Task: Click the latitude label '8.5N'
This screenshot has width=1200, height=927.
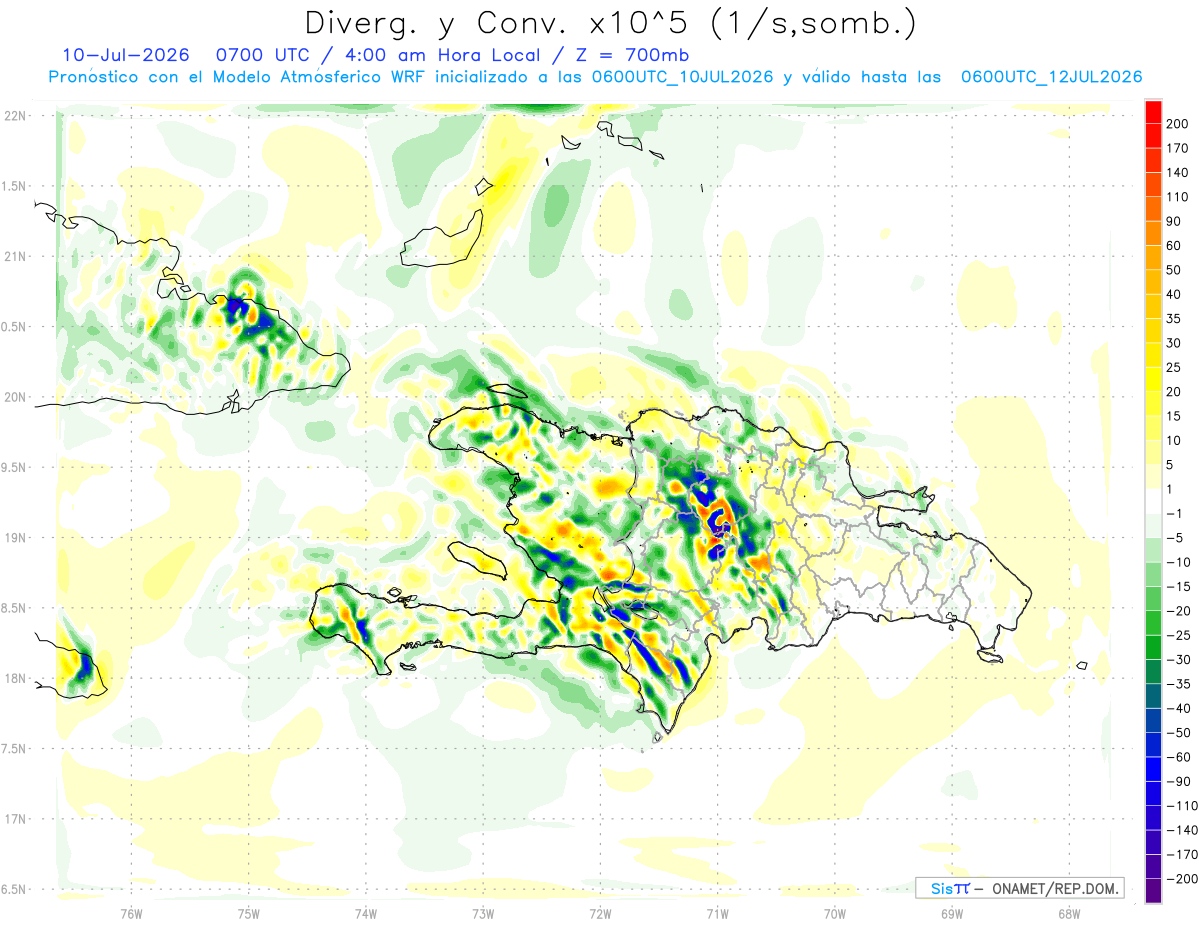Action: pos(13,608)
